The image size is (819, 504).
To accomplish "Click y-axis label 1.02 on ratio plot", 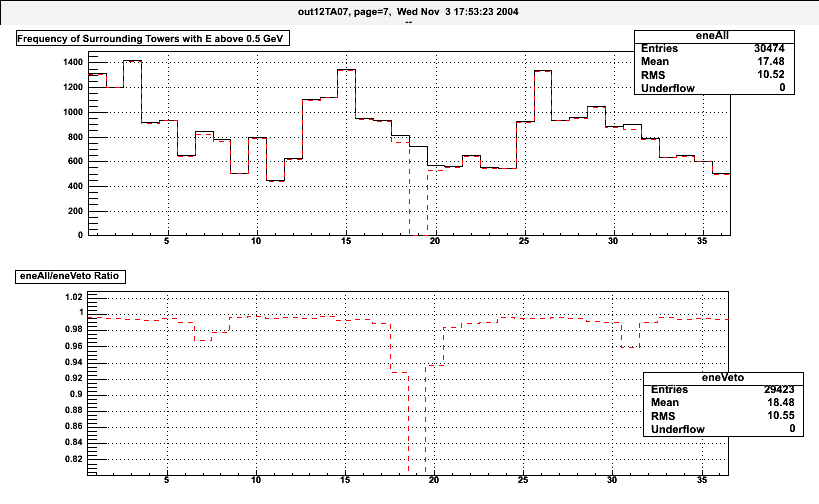I will coord(74,297).
